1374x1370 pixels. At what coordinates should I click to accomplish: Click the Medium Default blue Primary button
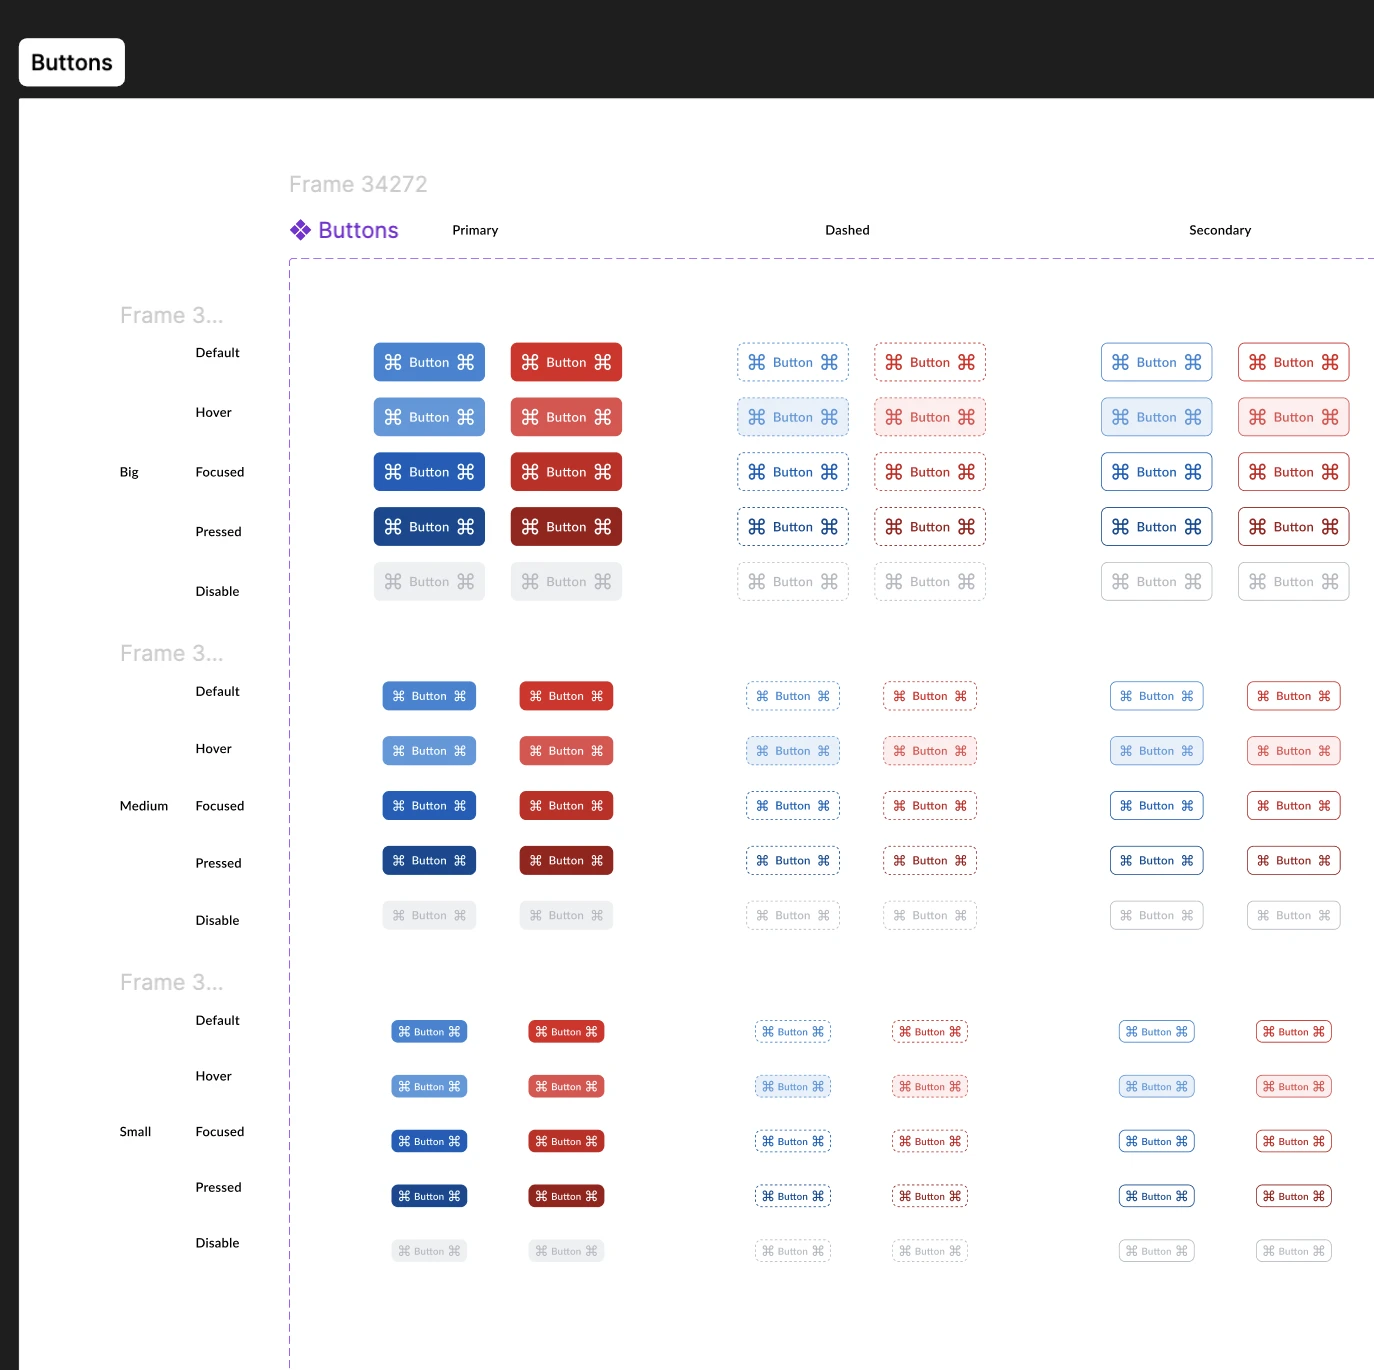[429, 696]
